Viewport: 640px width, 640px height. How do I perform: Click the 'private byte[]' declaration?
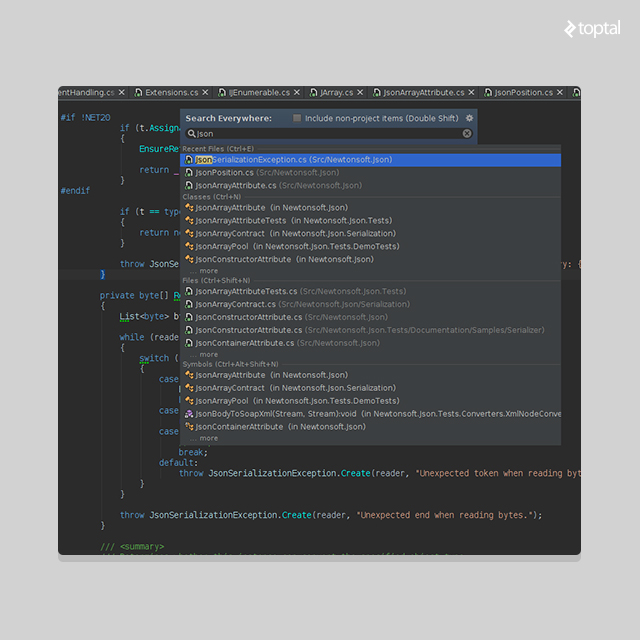(x=134, y=296)
